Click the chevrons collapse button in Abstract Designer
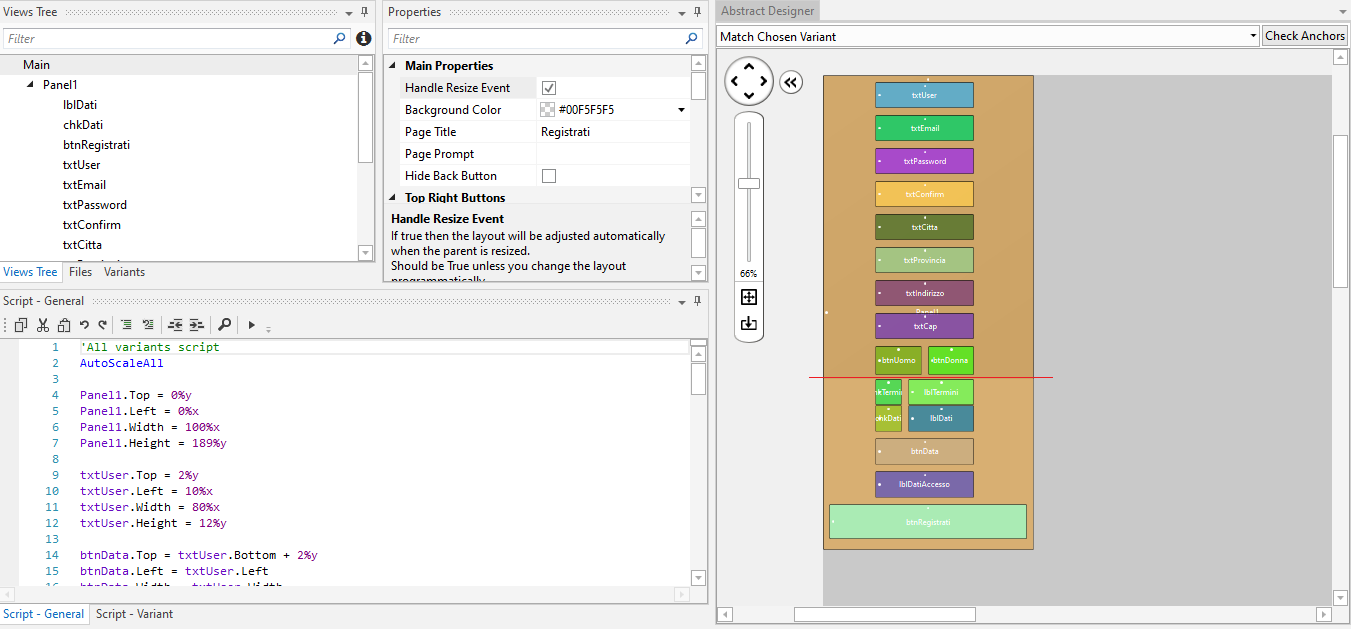This screenshot has height=629, width=1351. (x=790, y=82)
